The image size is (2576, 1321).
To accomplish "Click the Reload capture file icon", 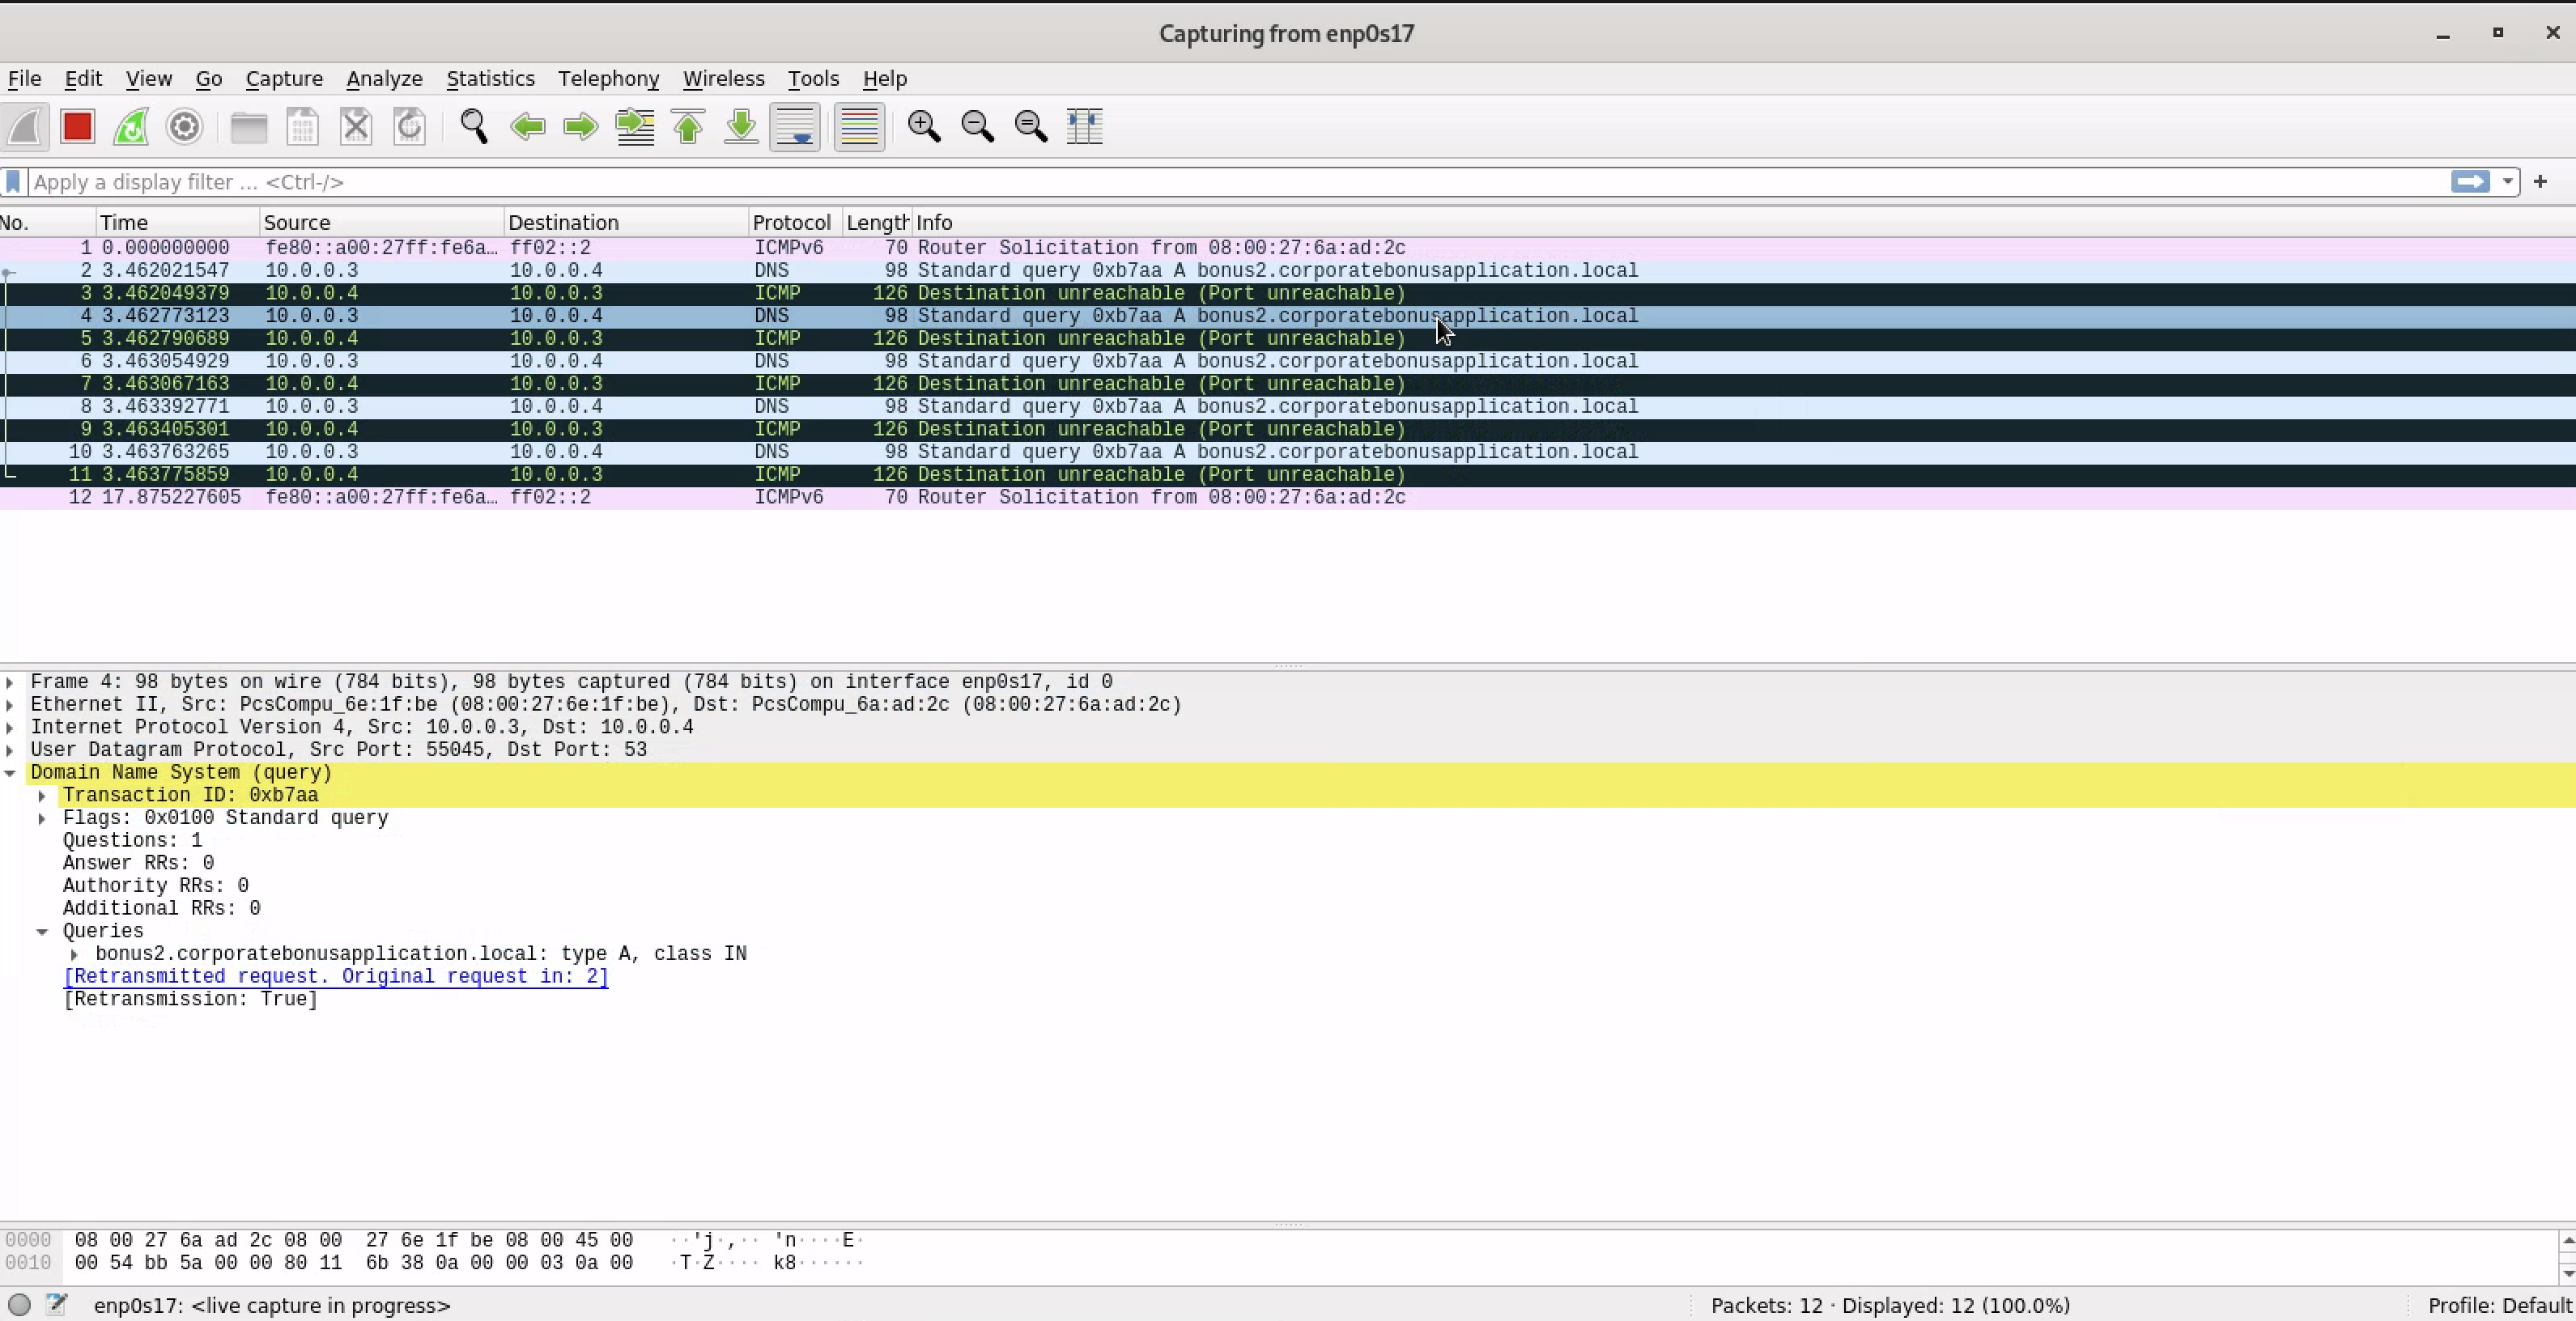I will 409,127.
